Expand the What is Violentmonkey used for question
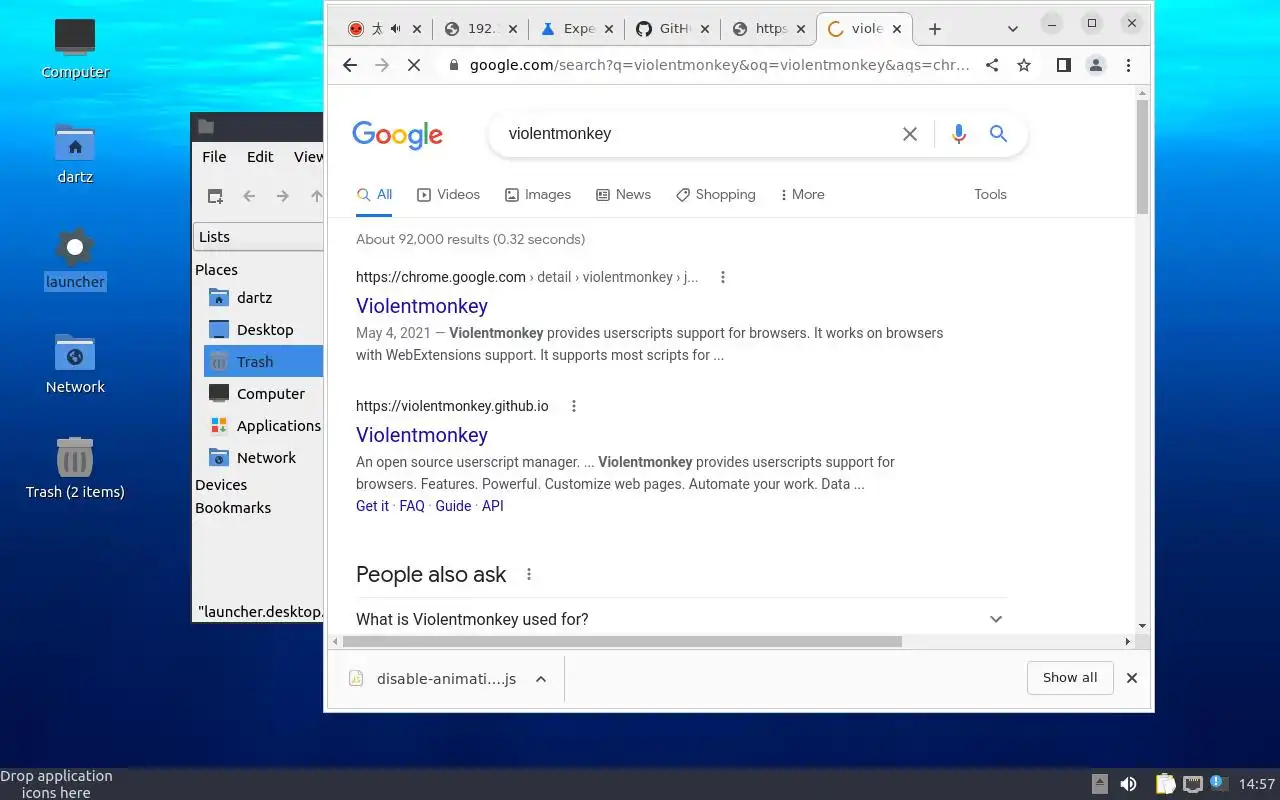The image size is (1280, 800). [x=681, y=619]
